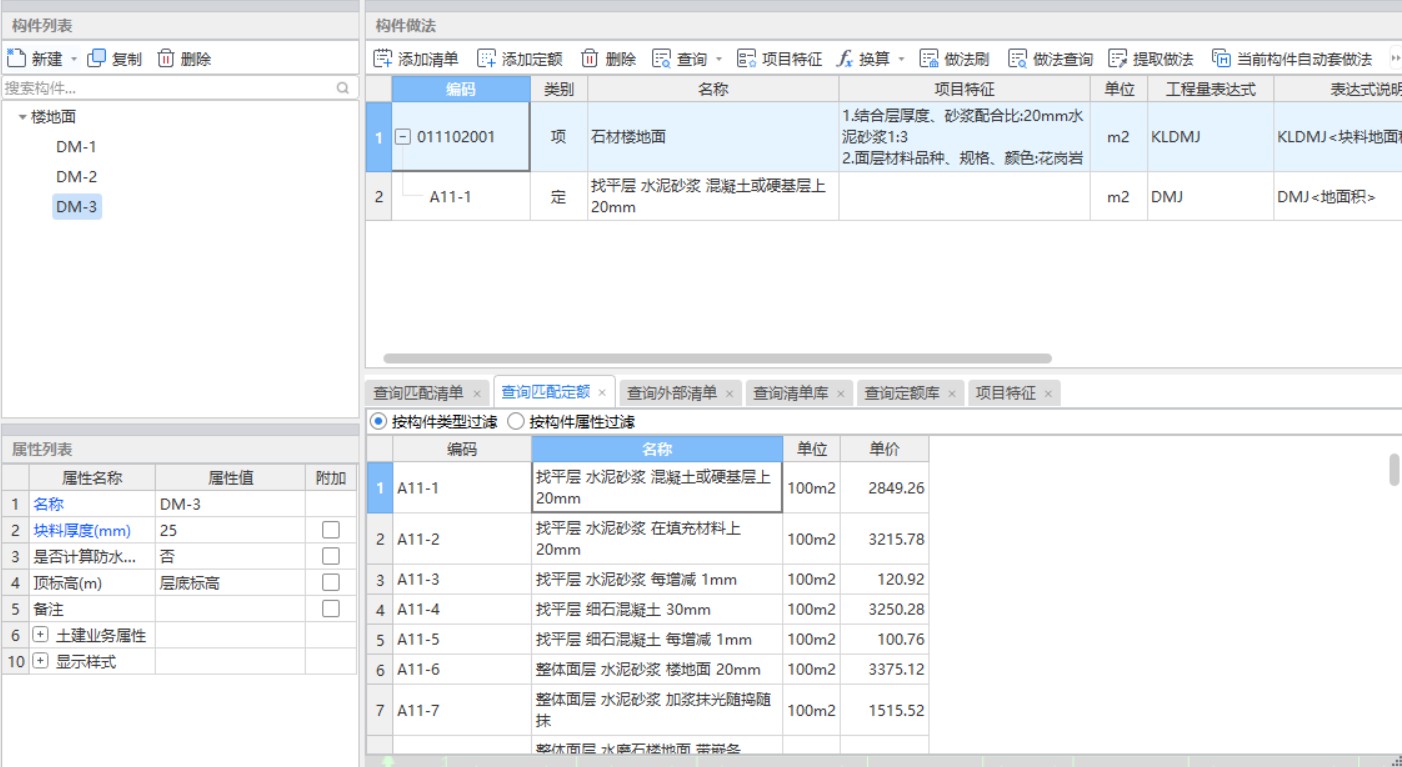Expand 土建业务属性 property group
The height and width of the screenshot is (767, 1402).
click(40, 635)
